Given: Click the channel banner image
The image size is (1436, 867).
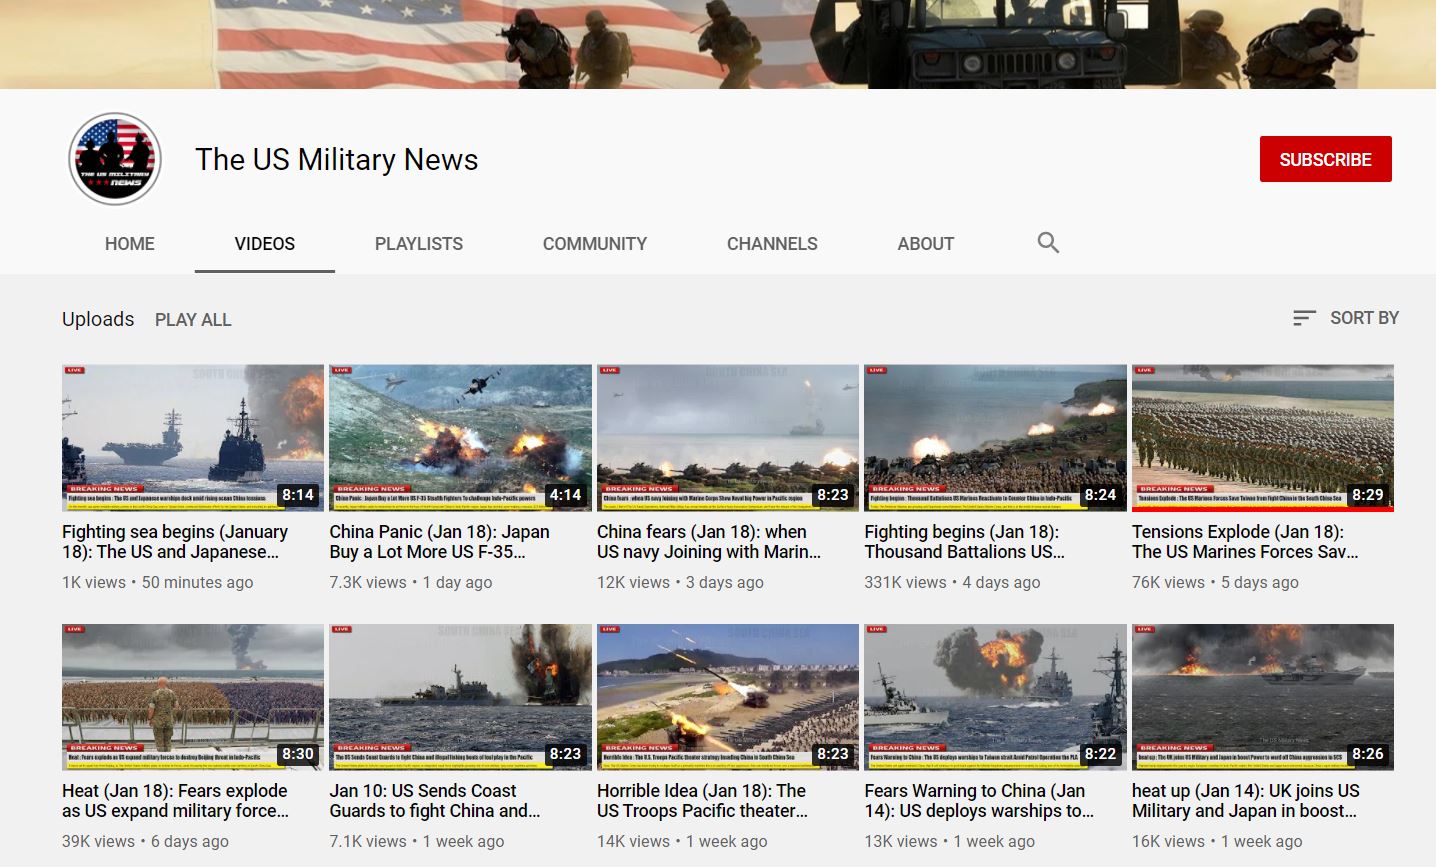Looking at the screenshot, I should click(718, 44).
